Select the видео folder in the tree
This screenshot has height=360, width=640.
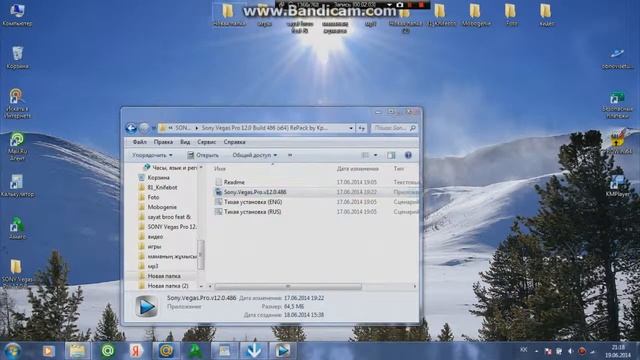[155, 236]
